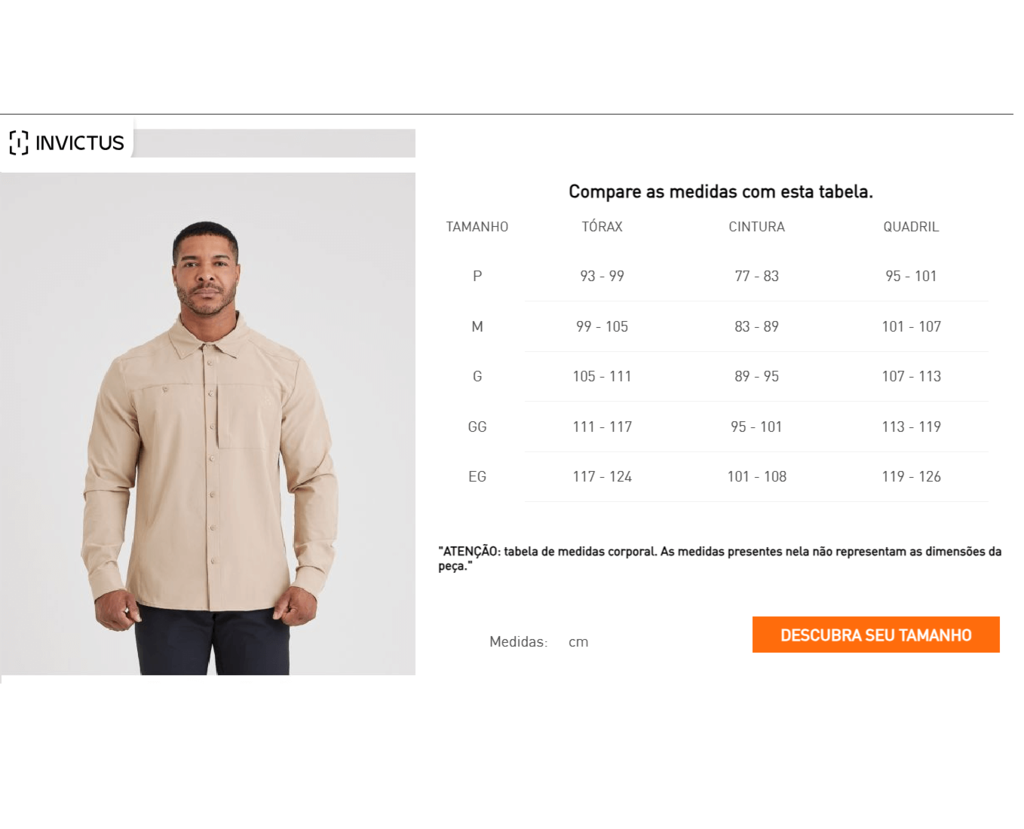Select size P row label
The image size is (1024, 829).
(477, 276)
